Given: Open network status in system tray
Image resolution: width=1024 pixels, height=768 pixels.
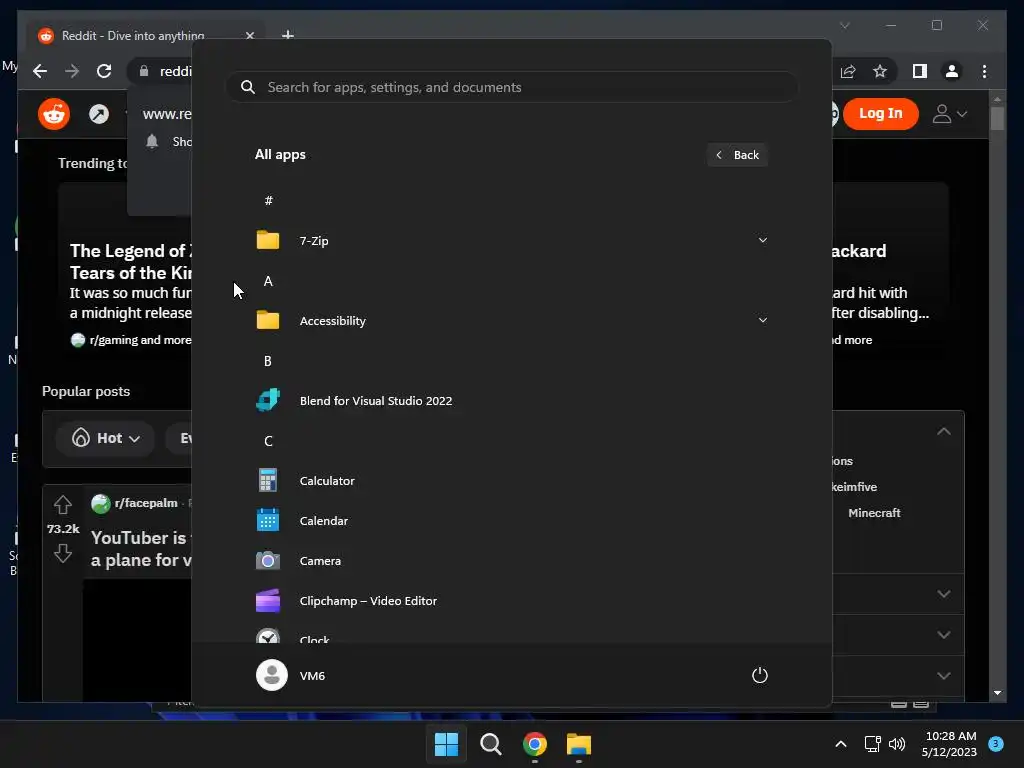Looking at the screenshot, I should point(872,744).
